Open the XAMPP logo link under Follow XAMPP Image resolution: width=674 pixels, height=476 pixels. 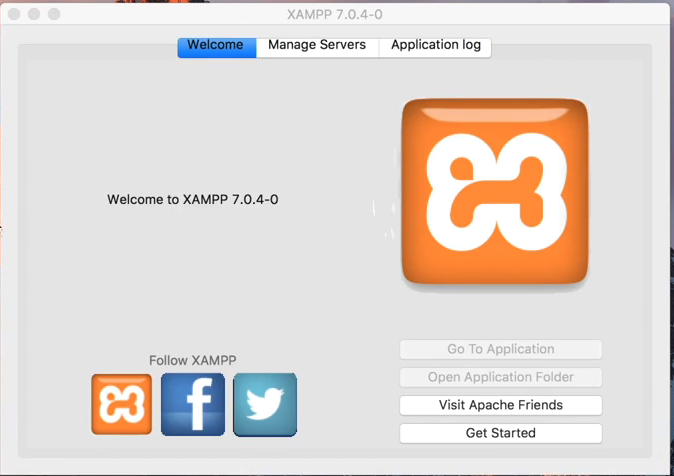click(x=122, y=404)
